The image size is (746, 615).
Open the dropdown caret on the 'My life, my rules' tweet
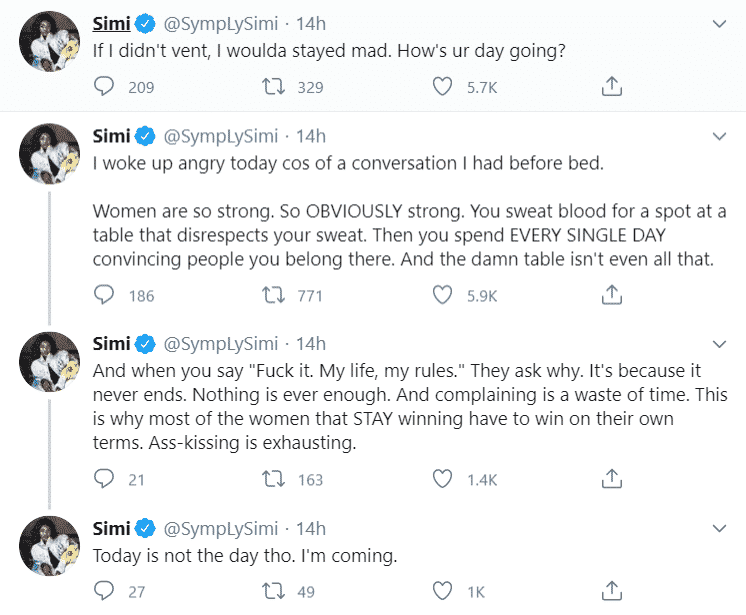point(717,343)
